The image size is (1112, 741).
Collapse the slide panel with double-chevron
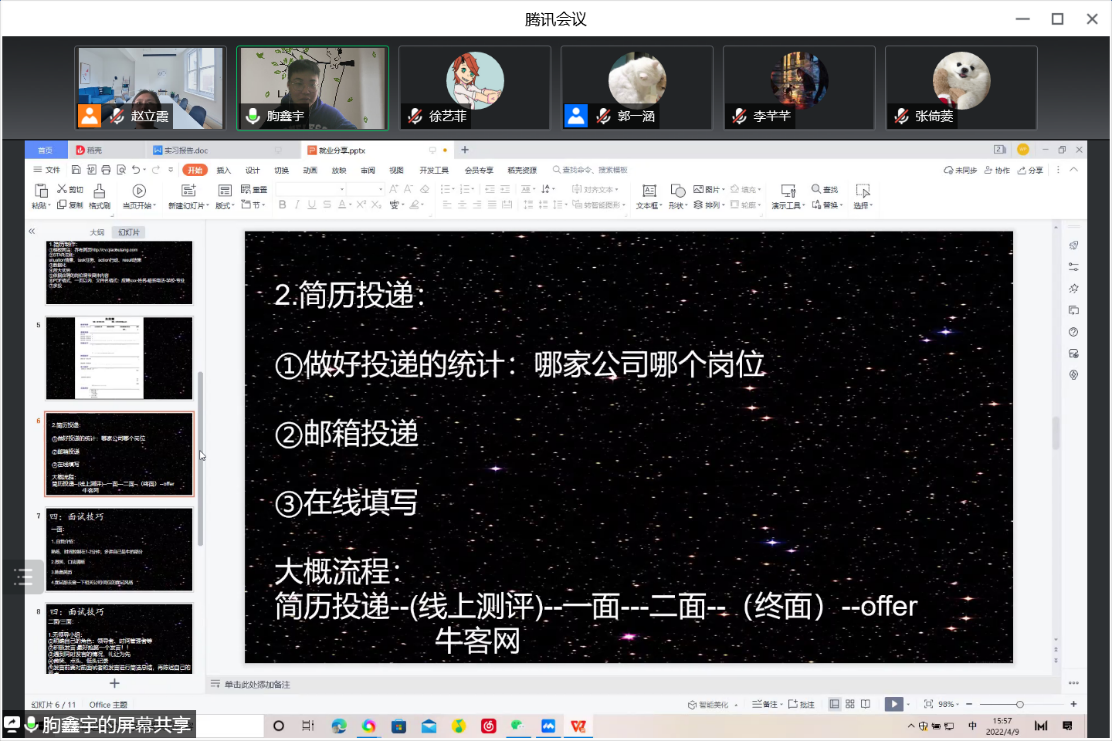[32, 231]
